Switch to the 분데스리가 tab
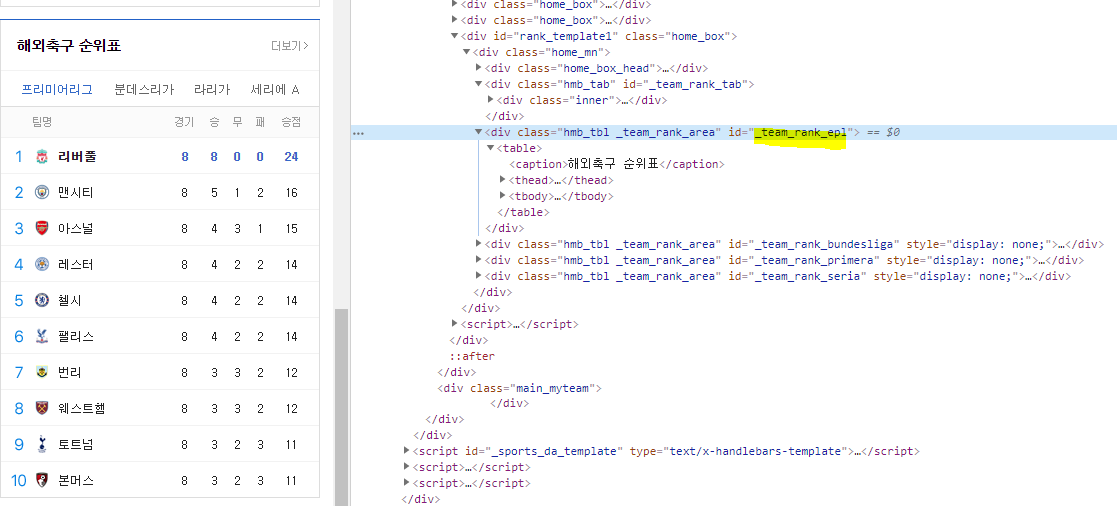This screenshot has height=506, width=1117. click(144, 90)
